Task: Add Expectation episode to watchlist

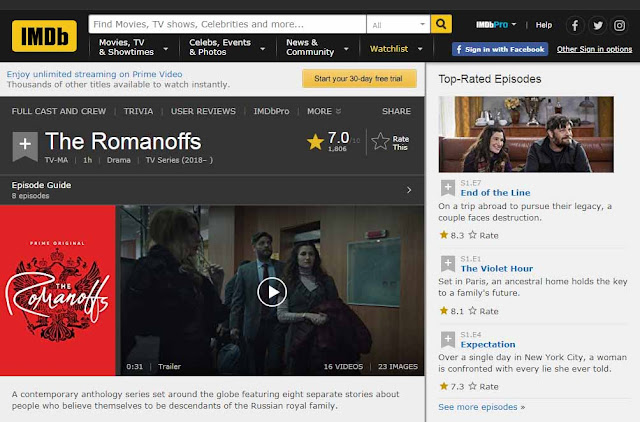Action: tap(448, 340)
